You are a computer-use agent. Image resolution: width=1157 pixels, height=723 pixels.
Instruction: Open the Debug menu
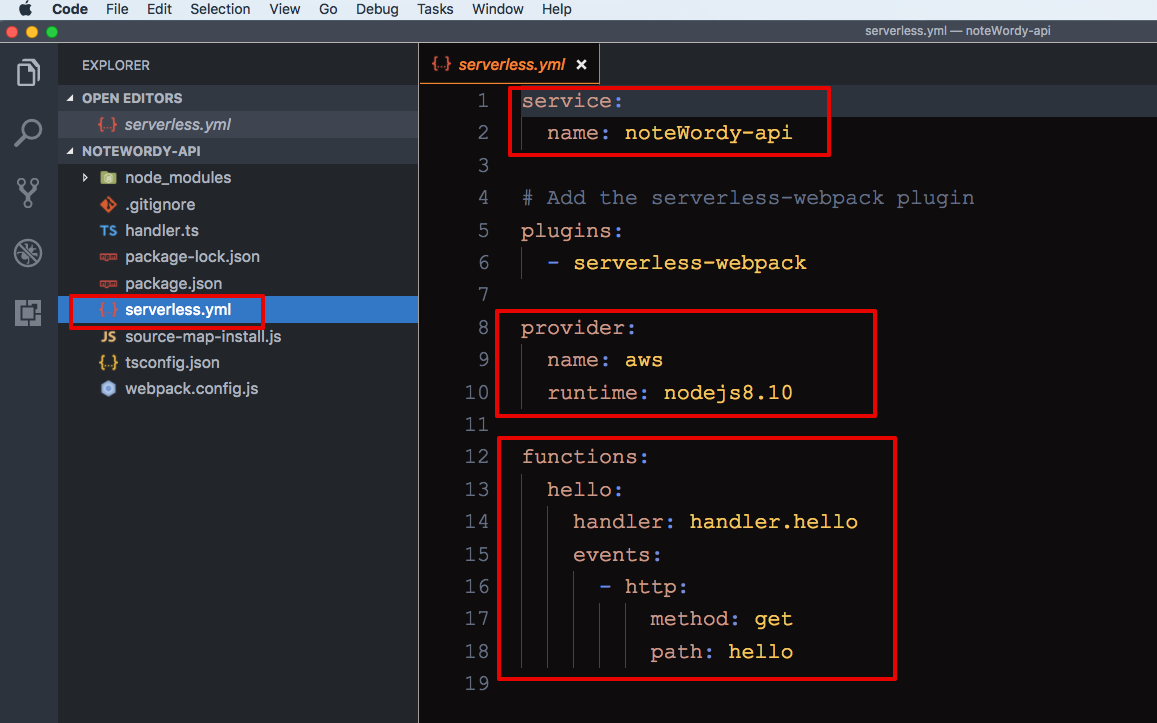point(377,9)
